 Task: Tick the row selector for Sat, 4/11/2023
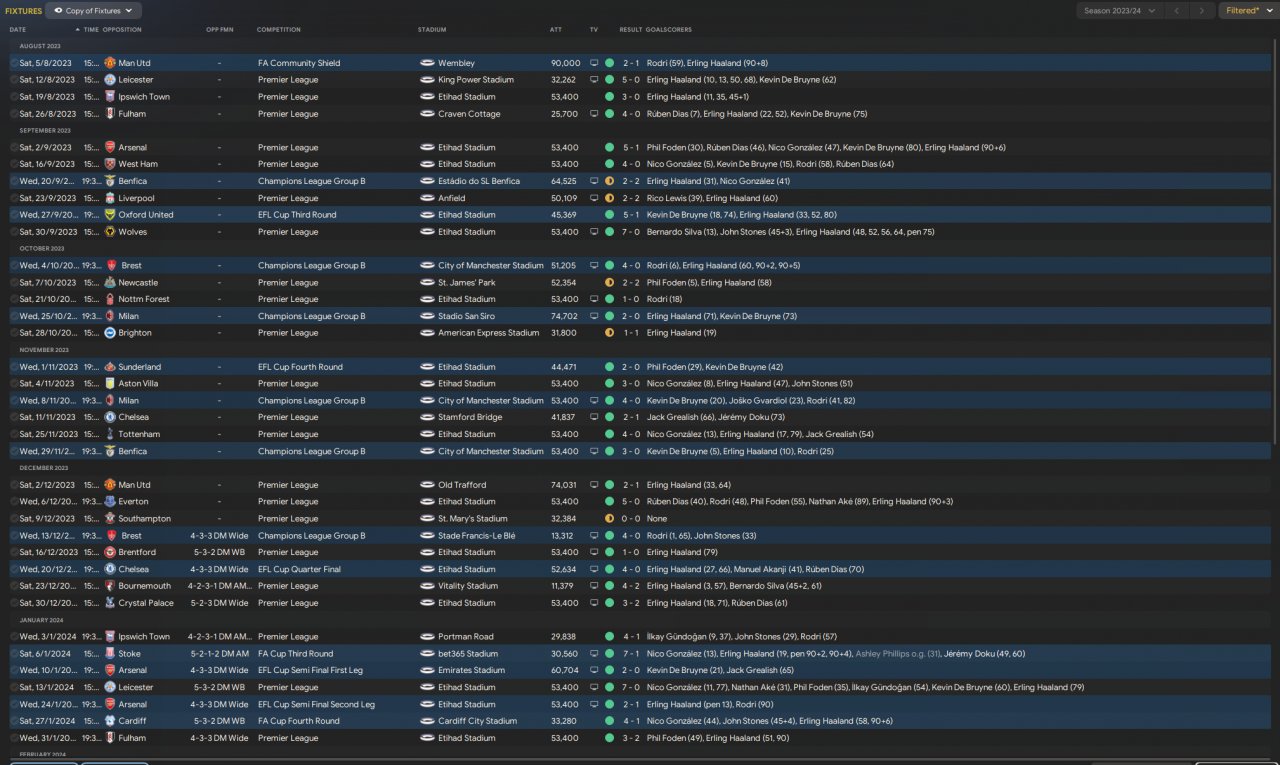coord(14,384)
